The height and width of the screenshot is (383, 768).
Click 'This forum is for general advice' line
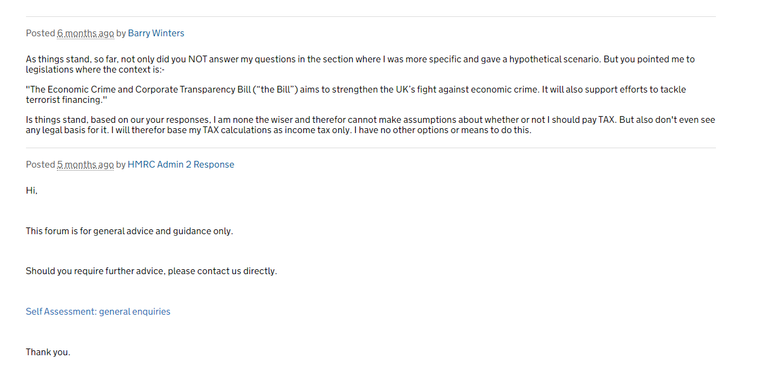[x=129, y=231]
